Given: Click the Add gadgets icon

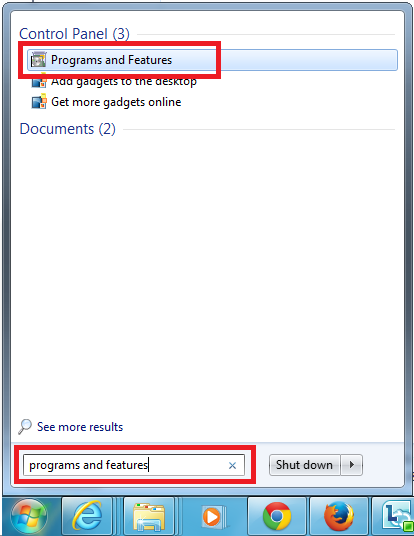Looking at the screenshot, I should (x=39, y=81).
